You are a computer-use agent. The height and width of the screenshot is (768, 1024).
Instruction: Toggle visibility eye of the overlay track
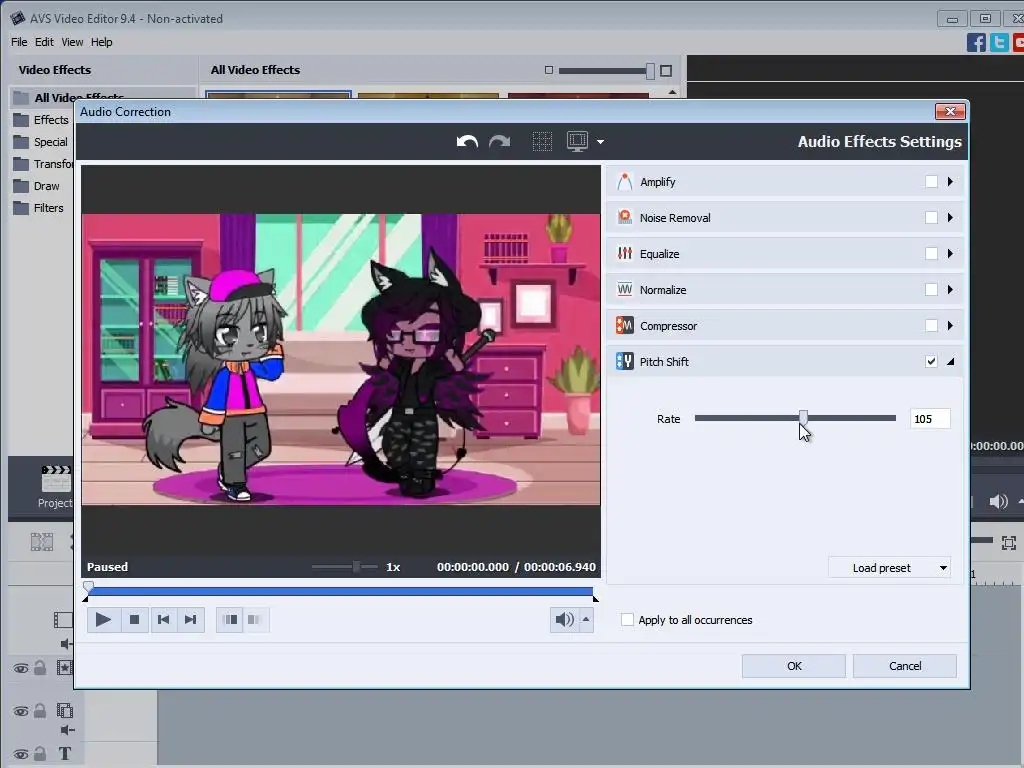[x=21, y=711]
